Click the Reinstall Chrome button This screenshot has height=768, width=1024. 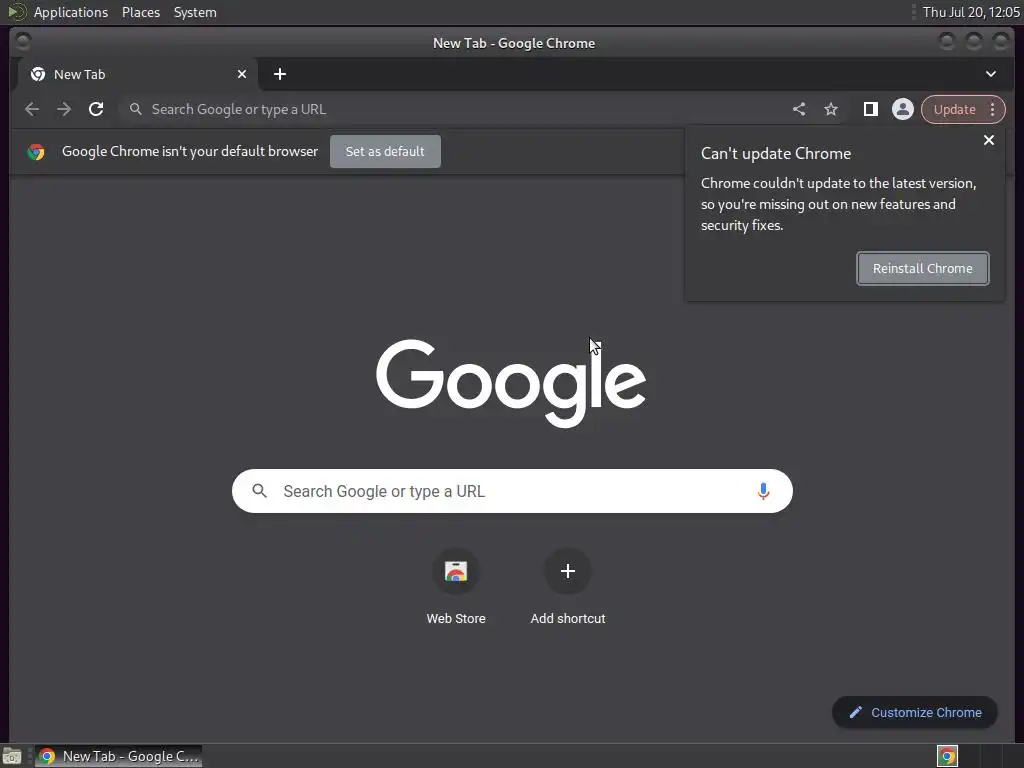(923, 268)
